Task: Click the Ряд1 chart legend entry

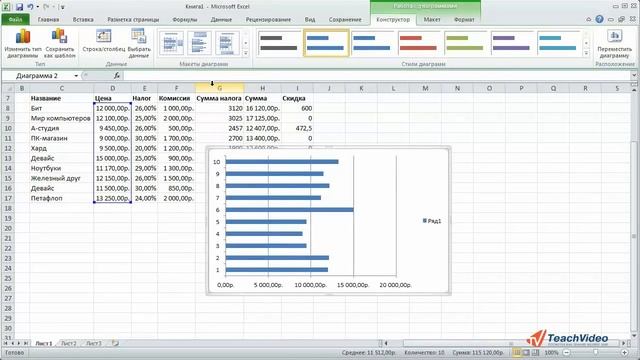Action: tap(432, 221)
